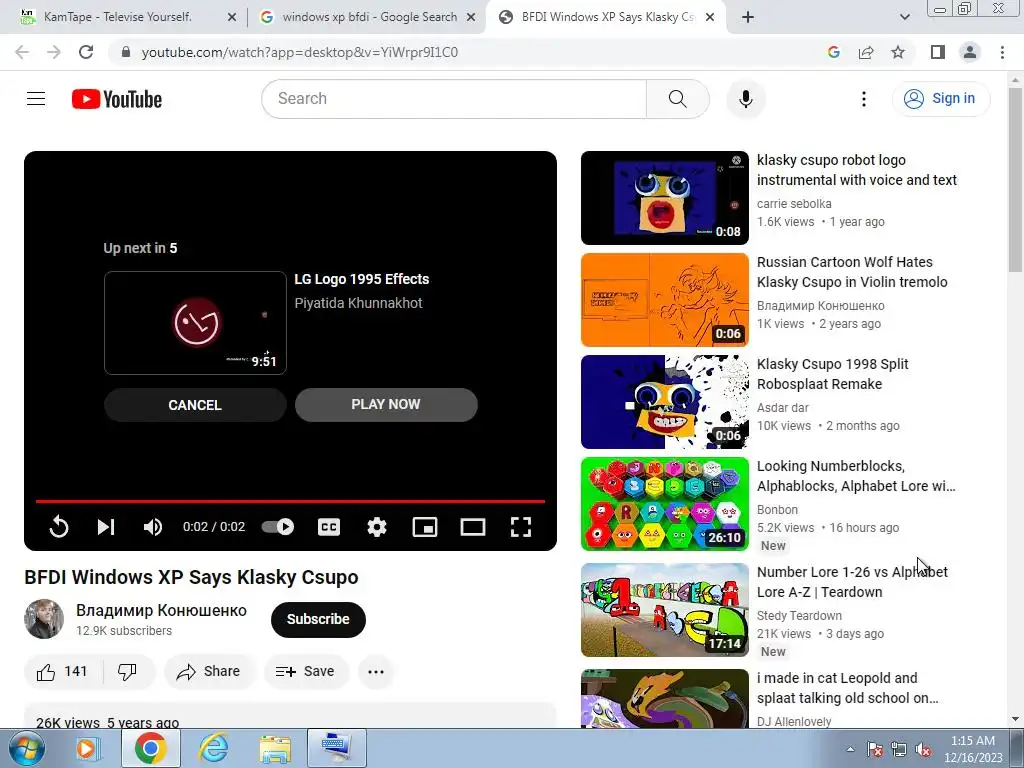Cancel the up next autoplay
The height and width of the screenshot is (768, 1024).
coord(195,405)
